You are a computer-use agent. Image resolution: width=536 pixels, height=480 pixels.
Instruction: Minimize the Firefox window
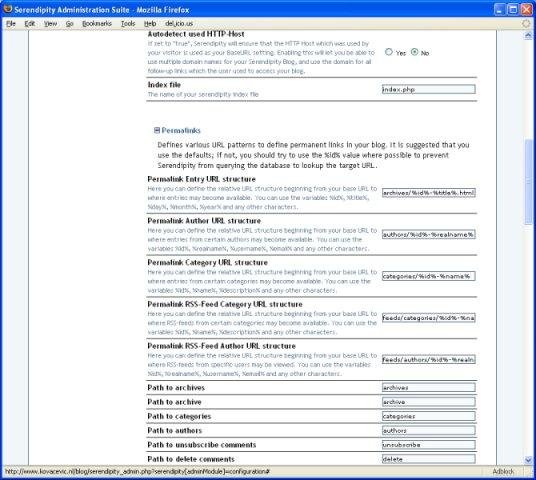pos(500,10)
